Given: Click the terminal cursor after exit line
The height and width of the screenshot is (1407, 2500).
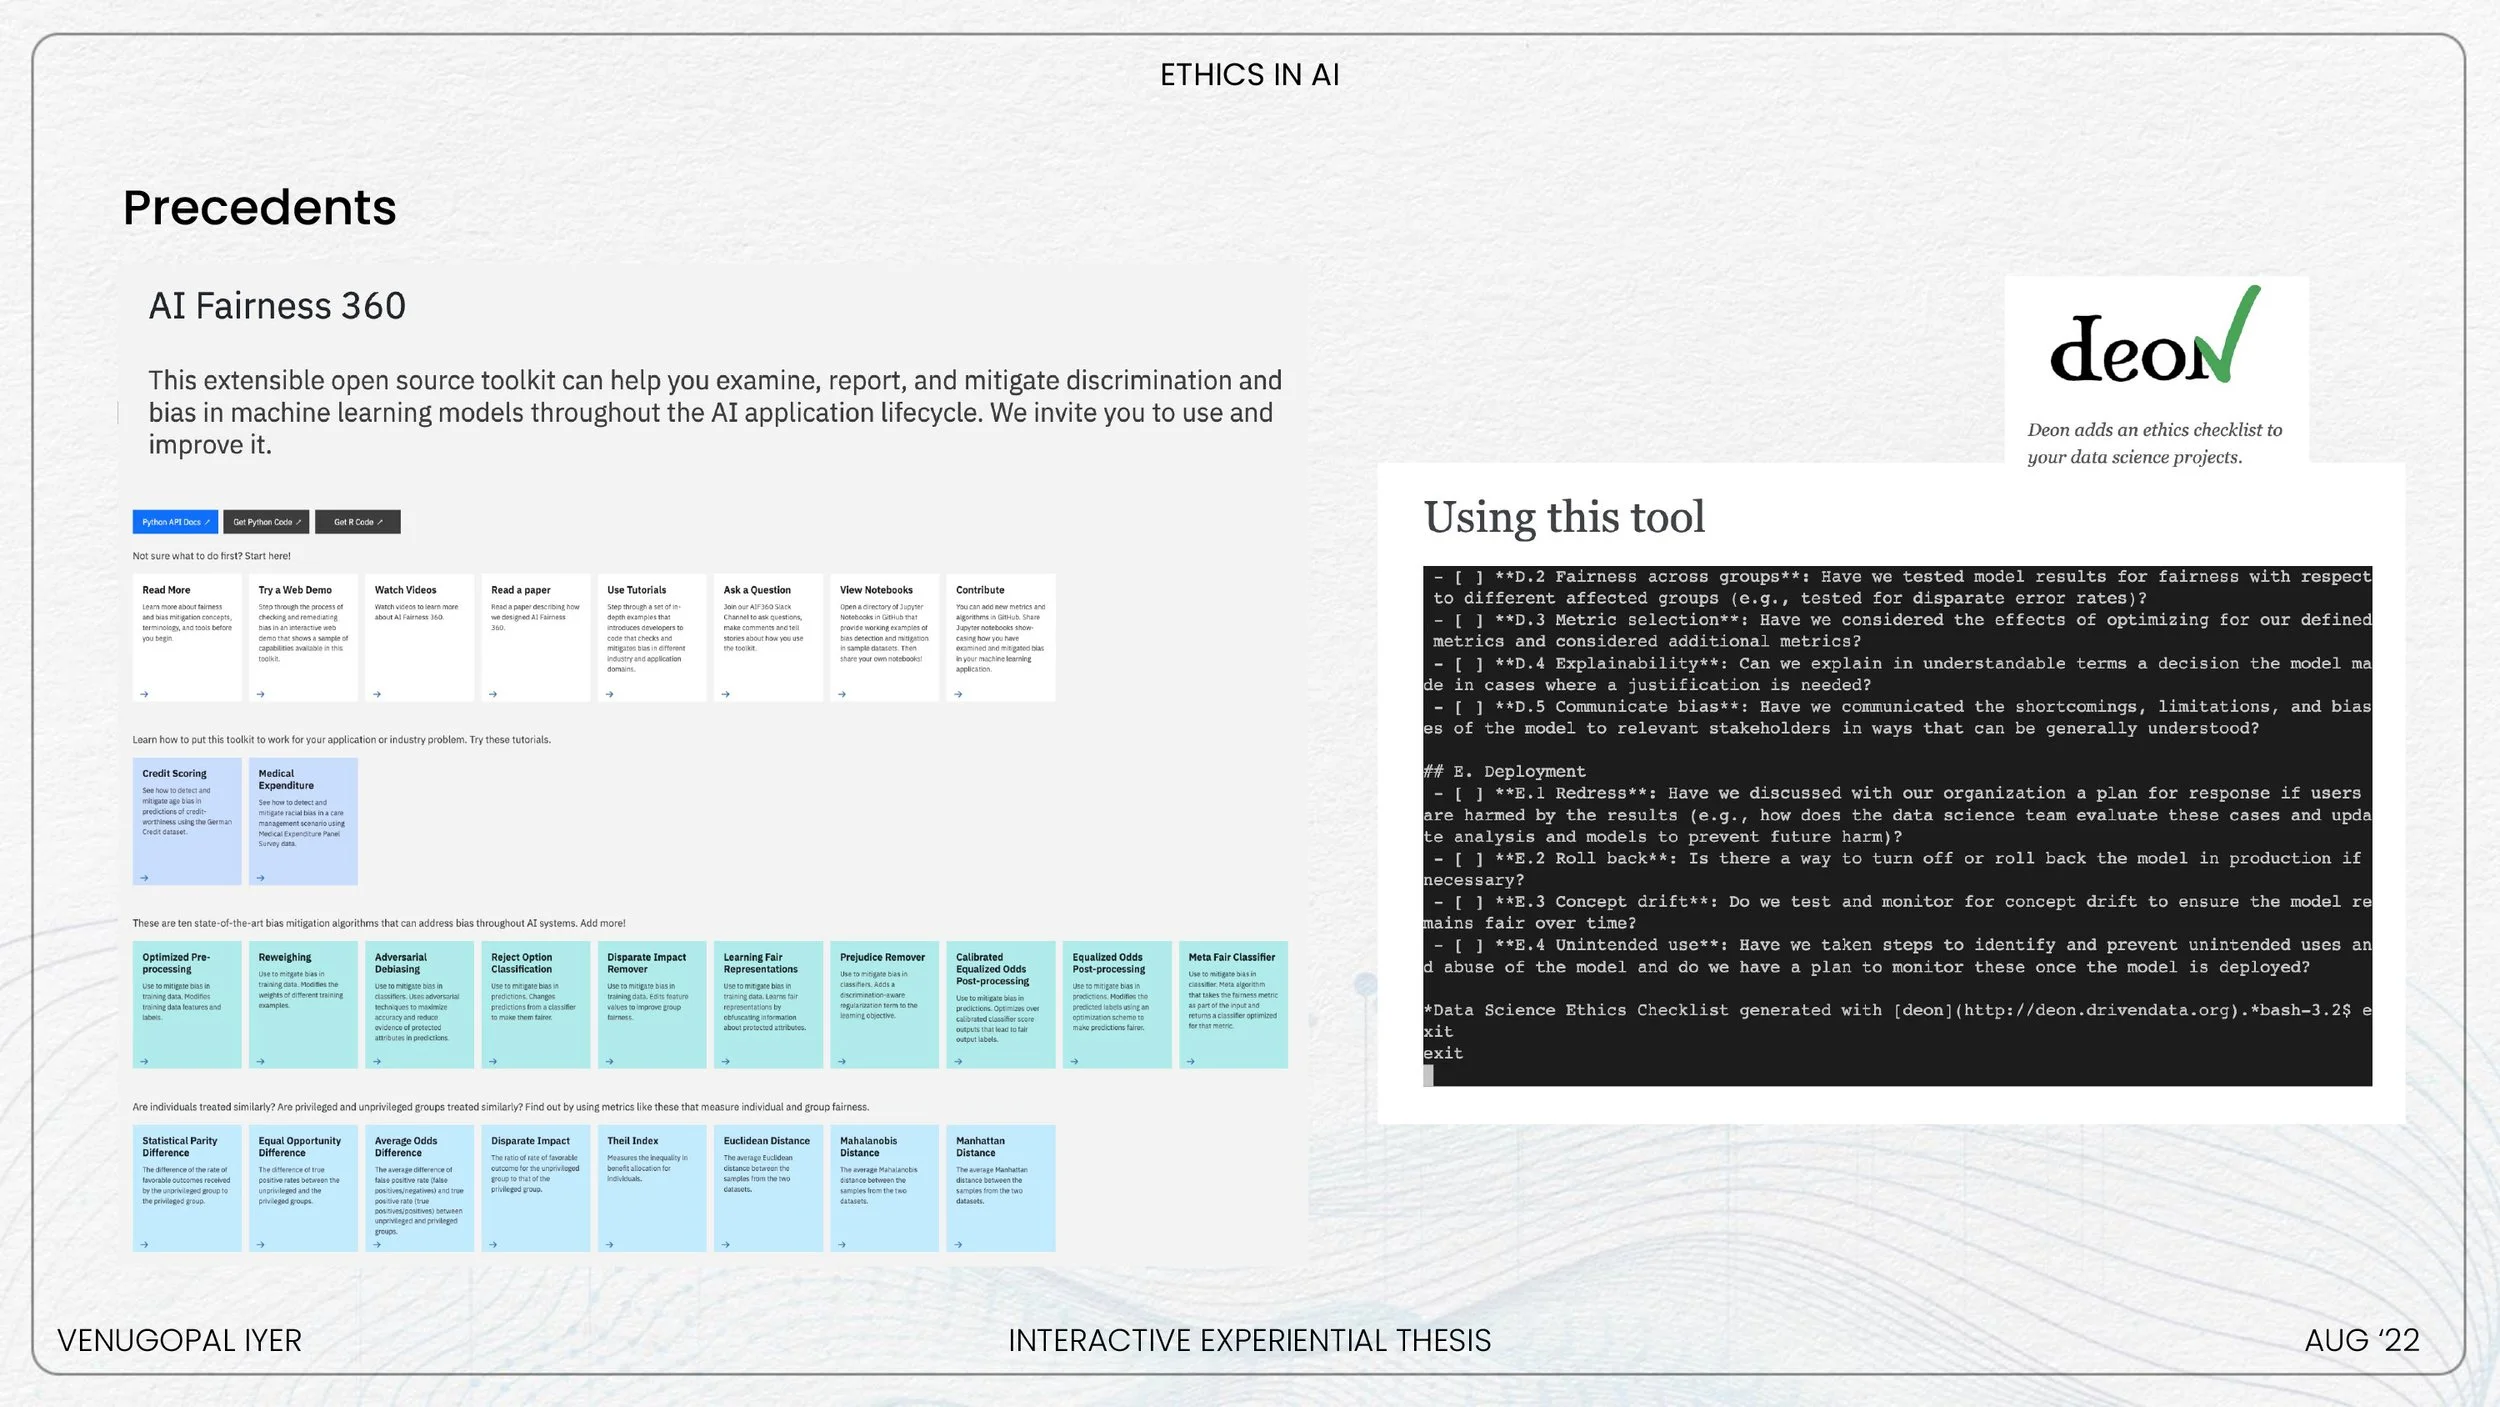Looking at the screenshot, I should point(1428,1075).
